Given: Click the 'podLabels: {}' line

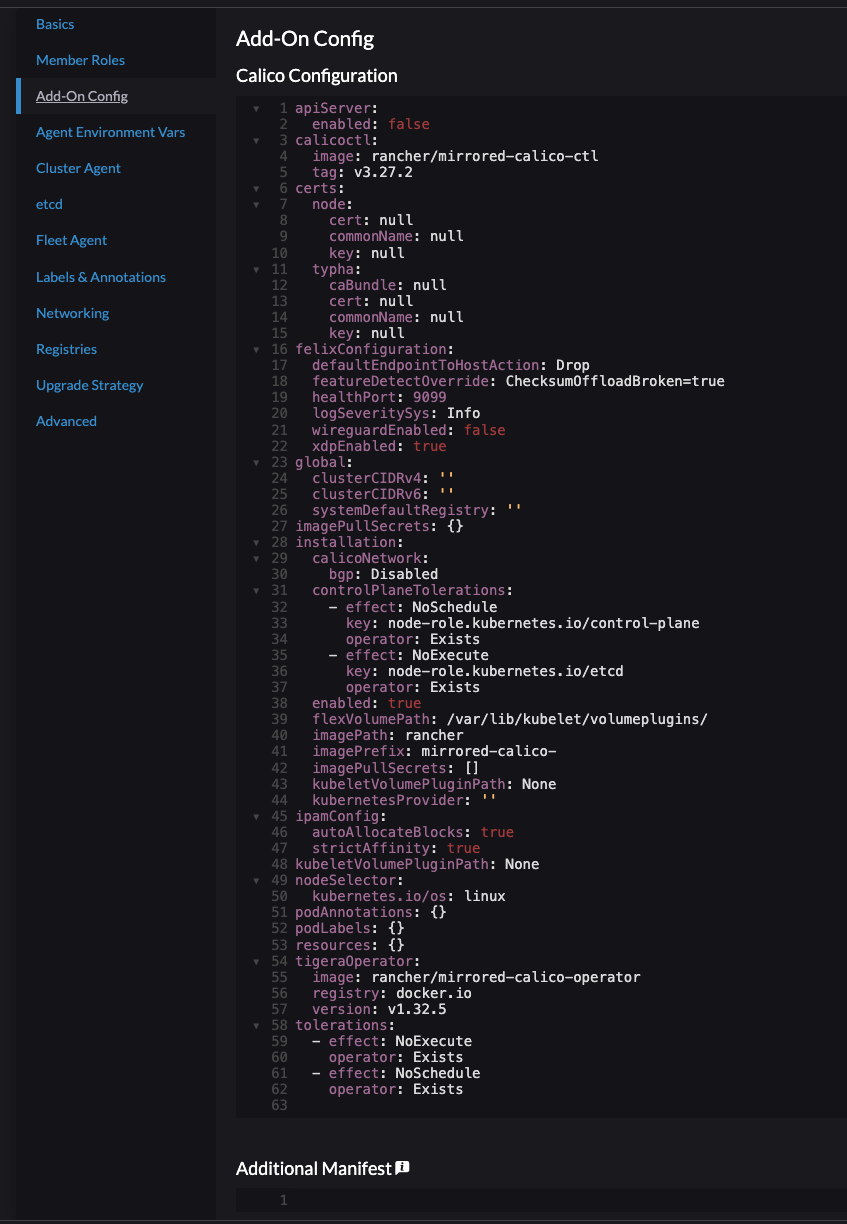Looking at the screenshot, I should coord(349,928).
